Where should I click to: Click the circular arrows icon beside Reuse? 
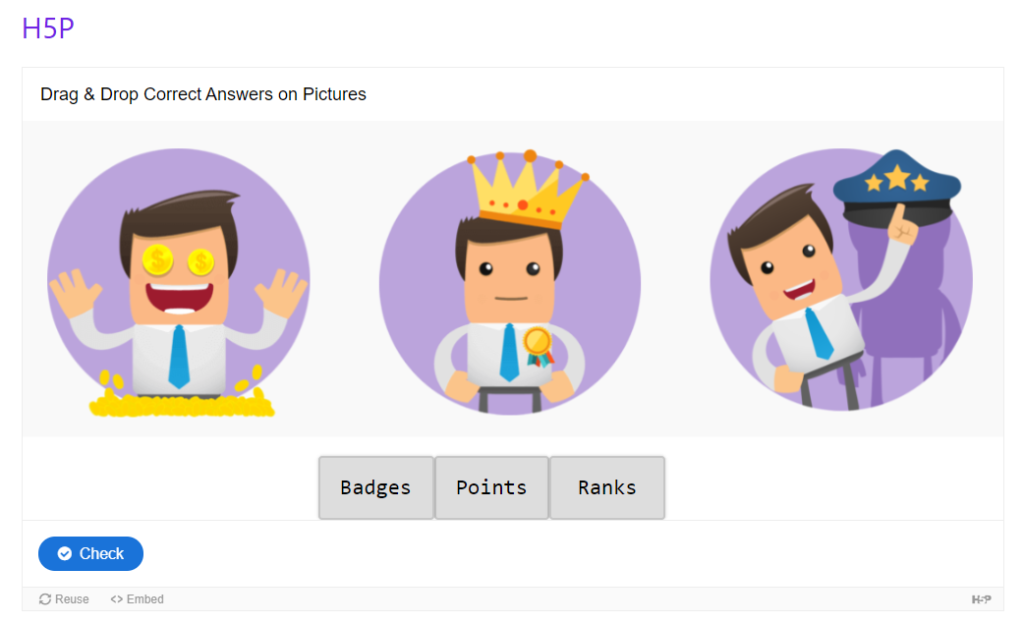45,599
